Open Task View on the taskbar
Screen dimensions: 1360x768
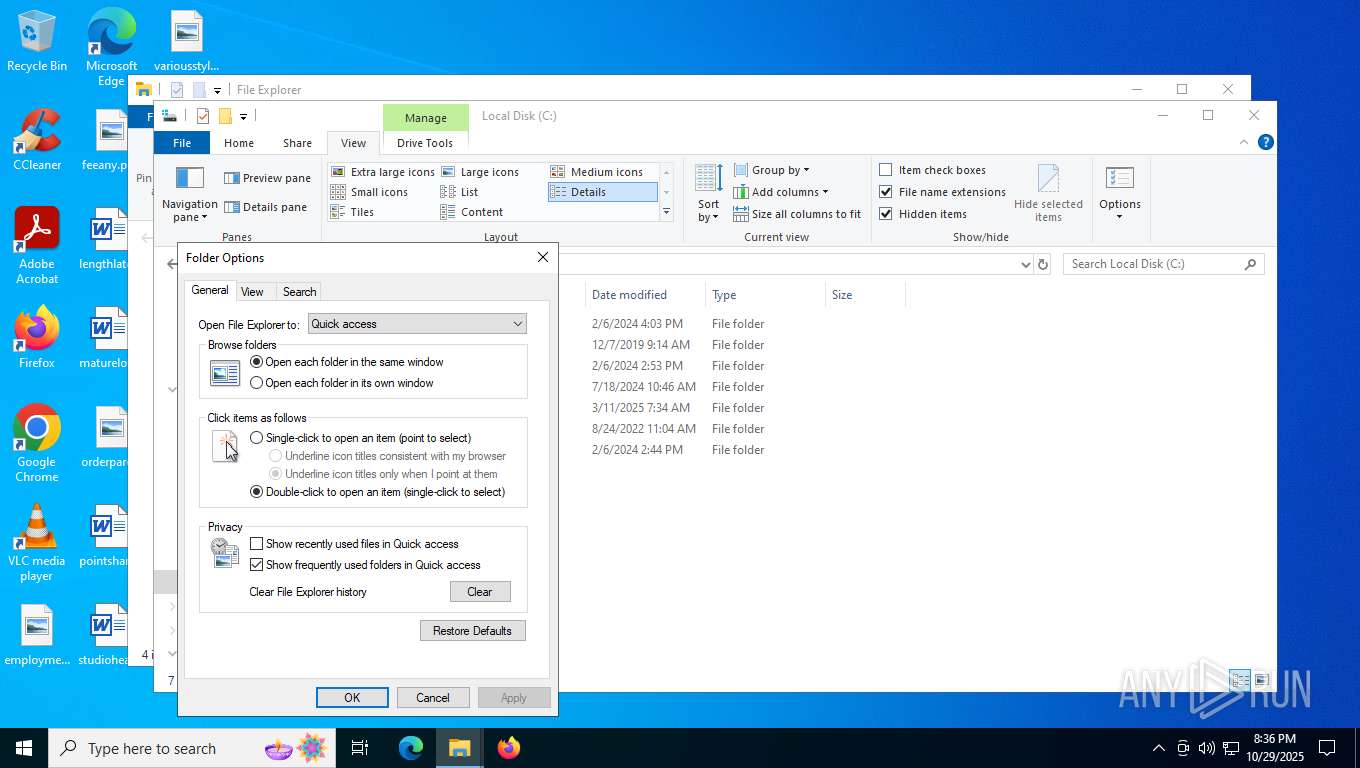pyautogui.click(x=360, y=748)
